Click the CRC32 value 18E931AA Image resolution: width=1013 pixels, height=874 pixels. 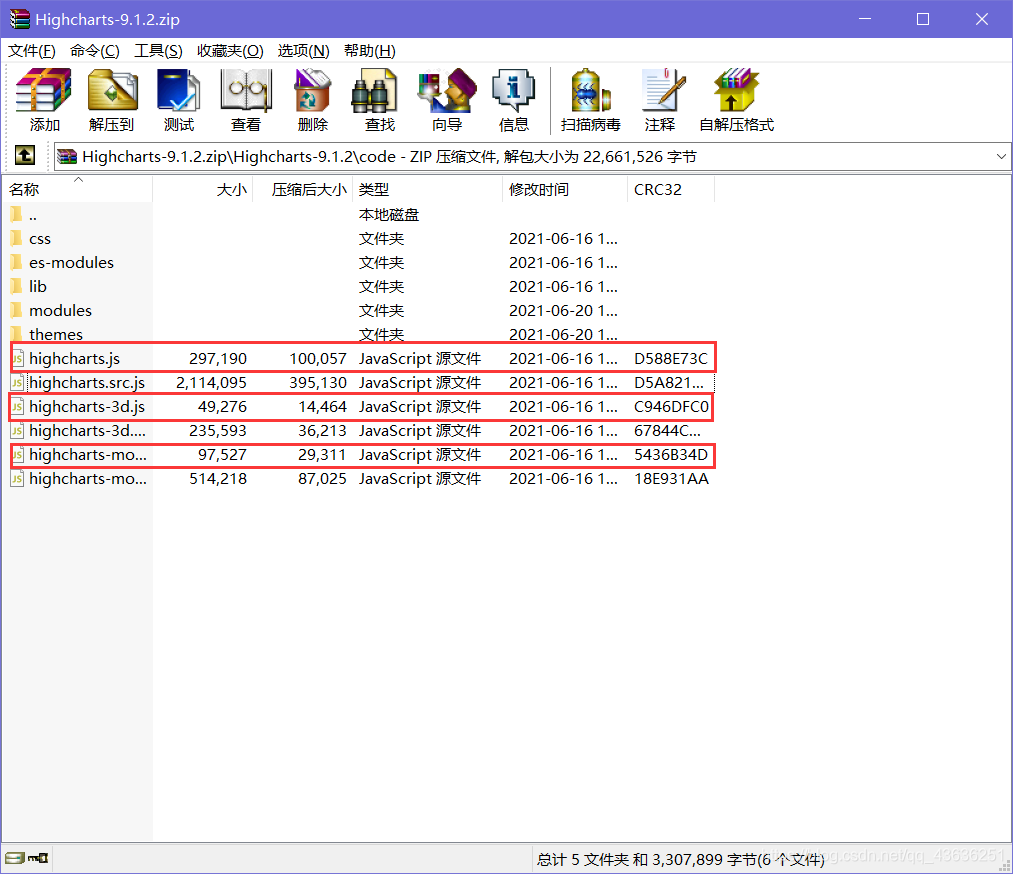pos(671,479)
